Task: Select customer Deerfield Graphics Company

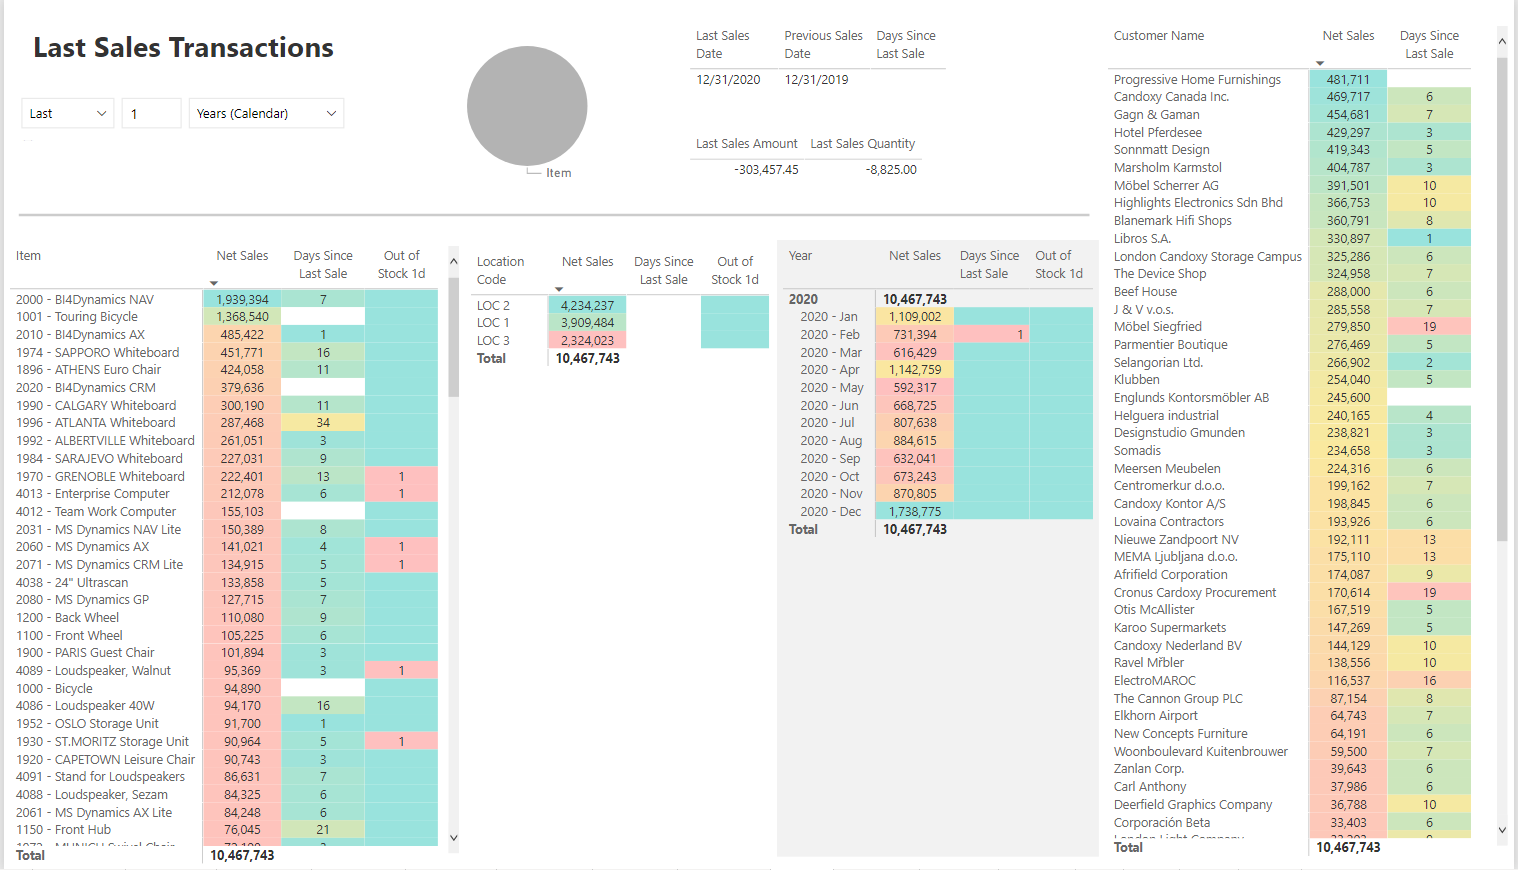Action: tap(1193, 805)
